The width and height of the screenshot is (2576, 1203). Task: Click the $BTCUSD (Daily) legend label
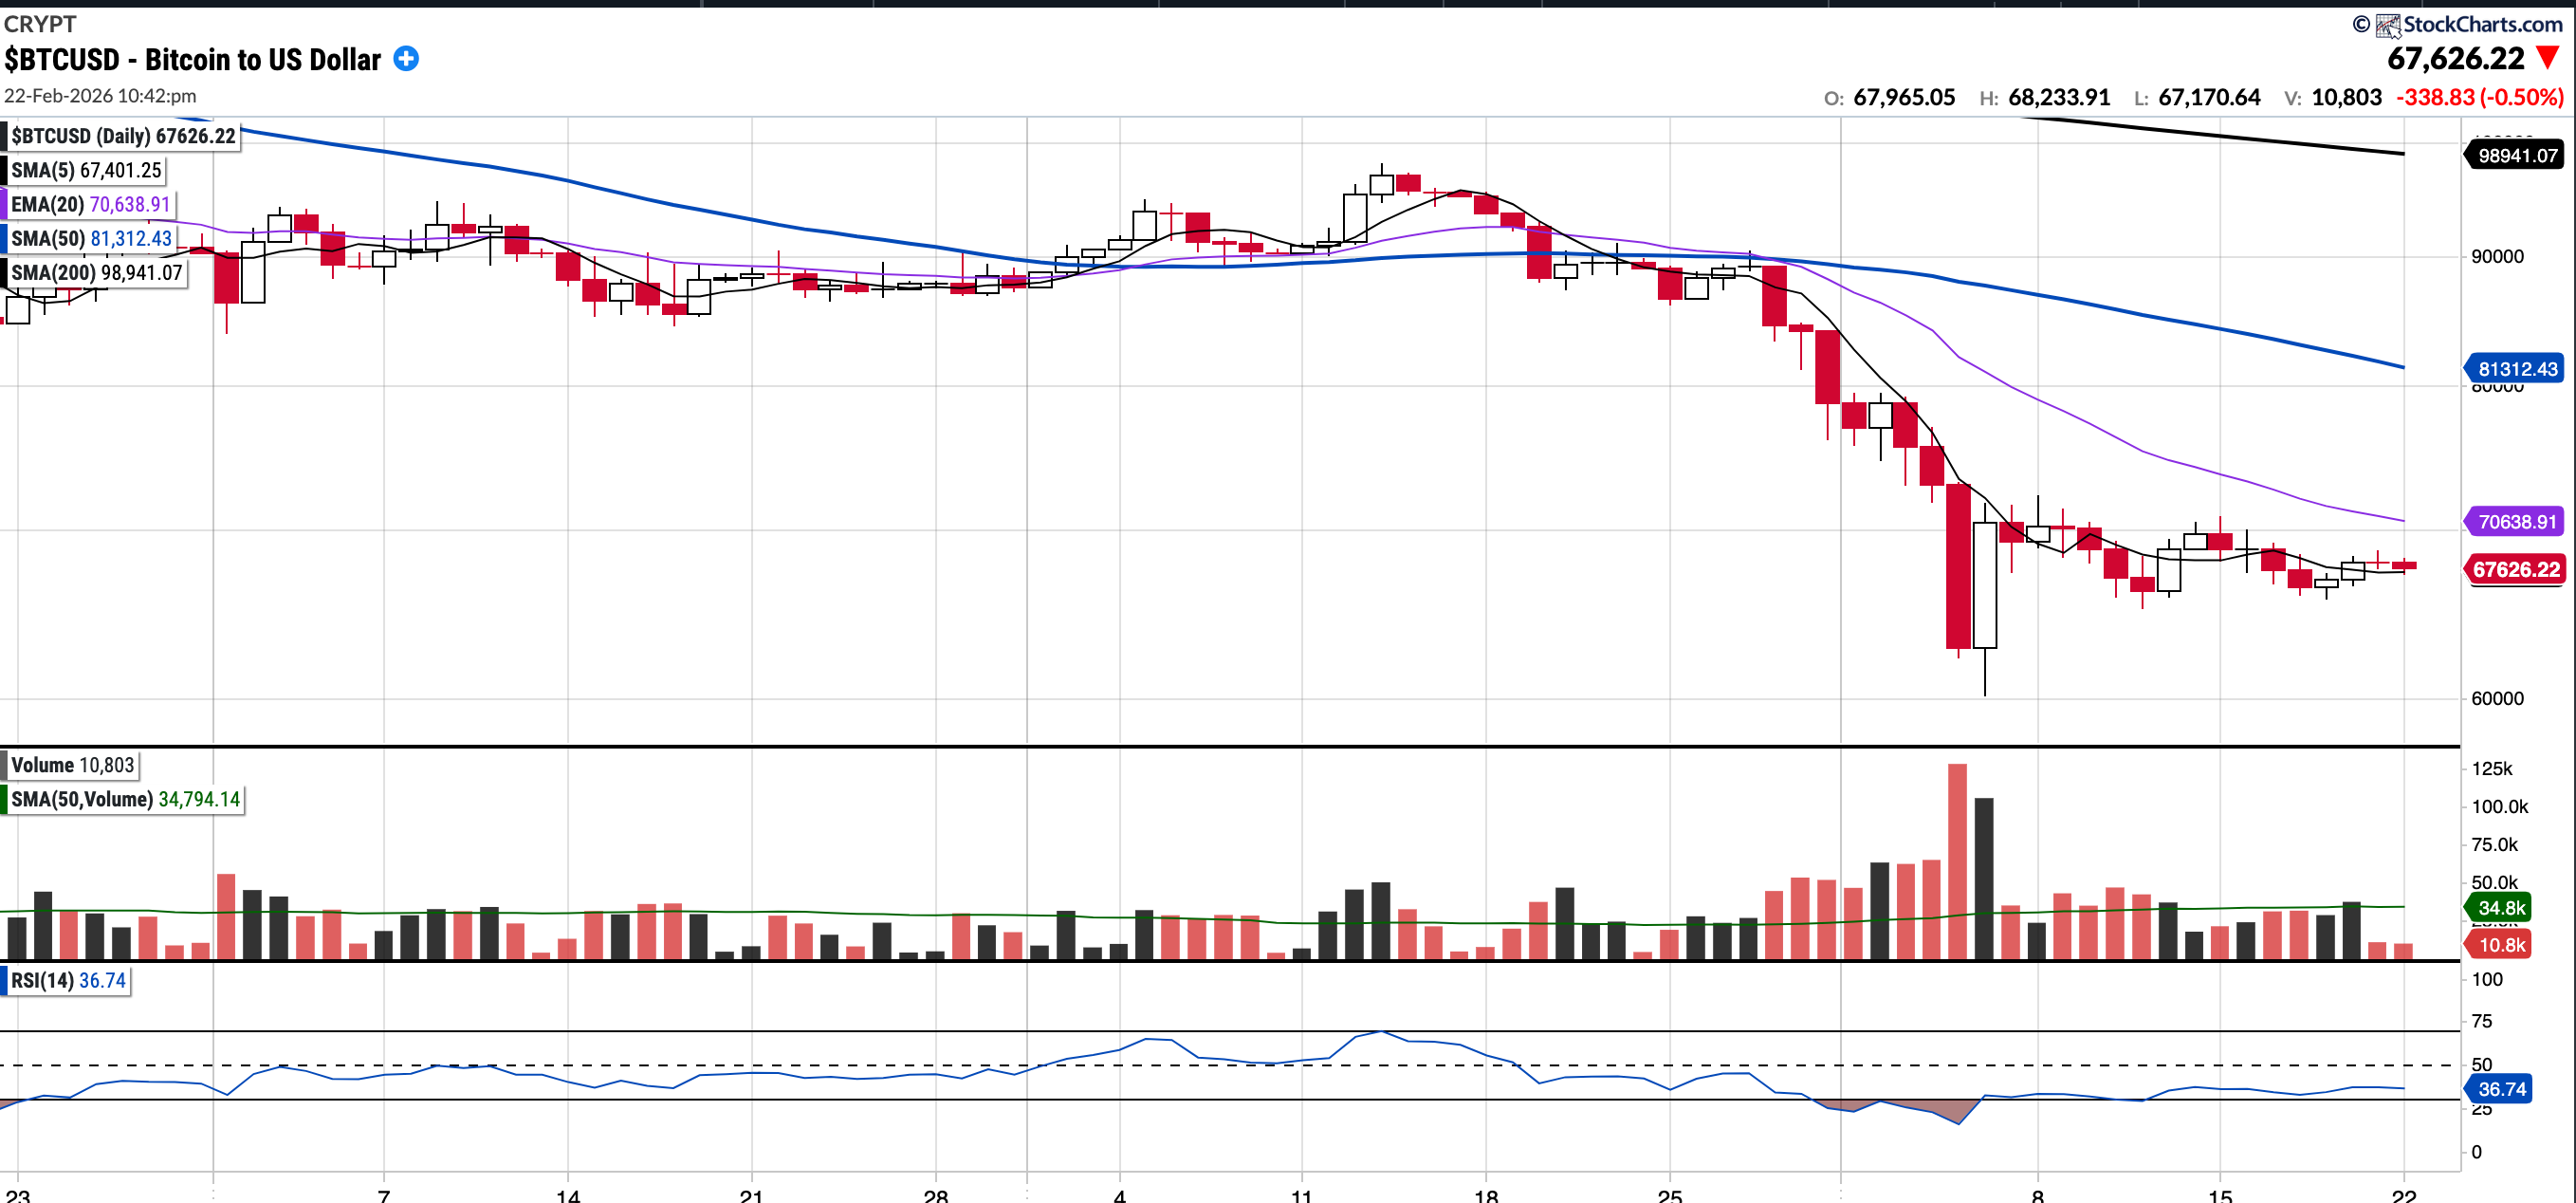(x=123, y=136)
